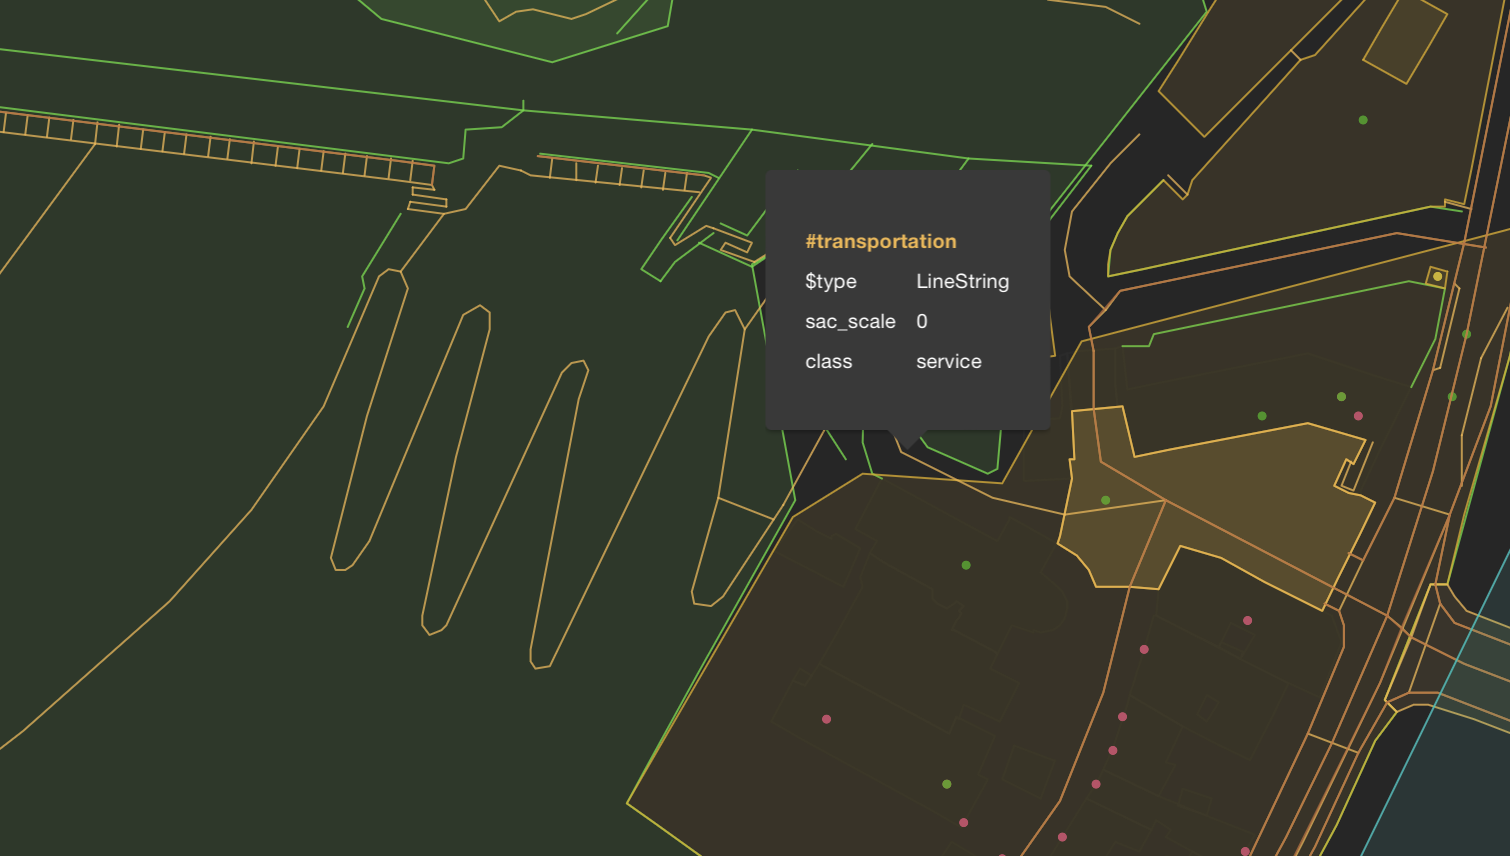
Task: Click the service class value
Action: [949, 361]
